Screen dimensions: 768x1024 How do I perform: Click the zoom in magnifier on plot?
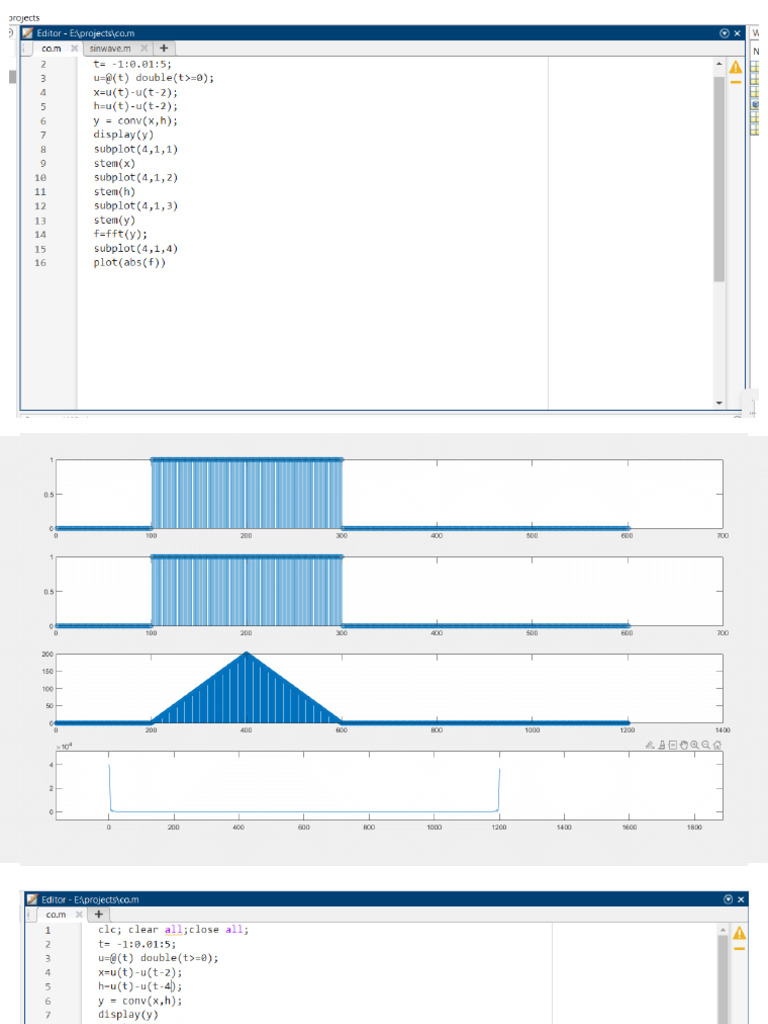click(x=695, y=745)
